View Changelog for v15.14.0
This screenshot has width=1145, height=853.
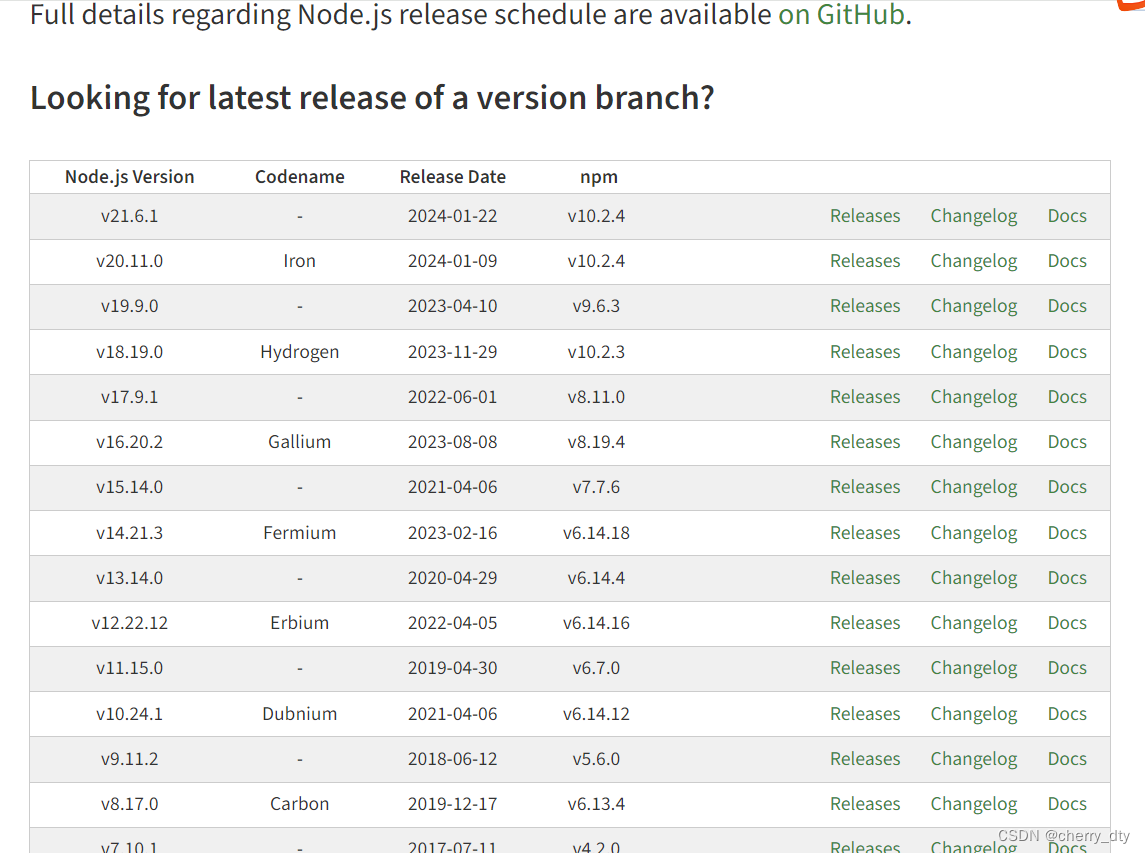(973, 487)
